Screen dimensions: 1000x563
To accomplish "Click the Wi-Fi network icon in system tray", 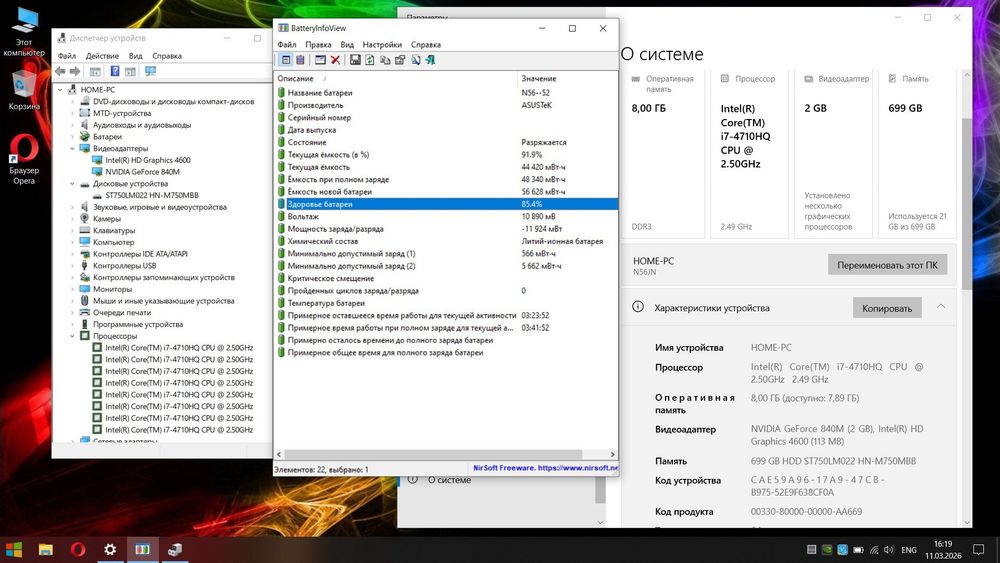I will (x=874, y=550).
